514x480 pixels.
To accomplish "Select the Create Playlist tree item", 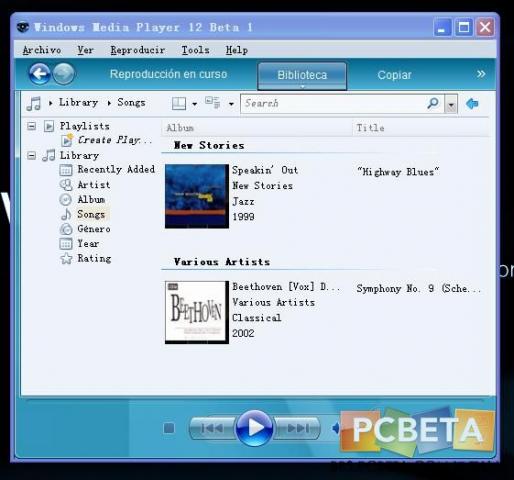I will pyautogui.click(x=114, y=140).
